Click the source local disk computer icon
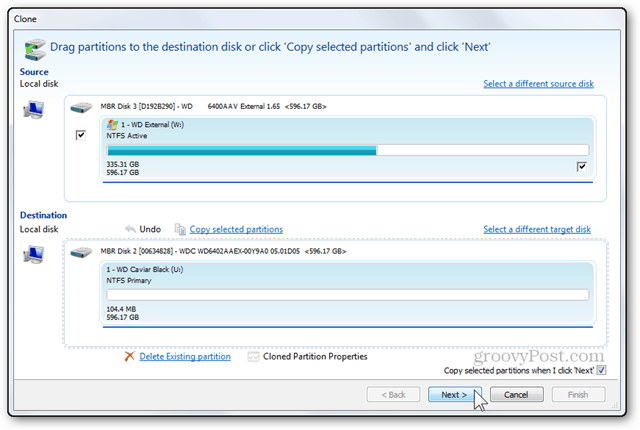 pyautogui.click(x=33, y=110)
